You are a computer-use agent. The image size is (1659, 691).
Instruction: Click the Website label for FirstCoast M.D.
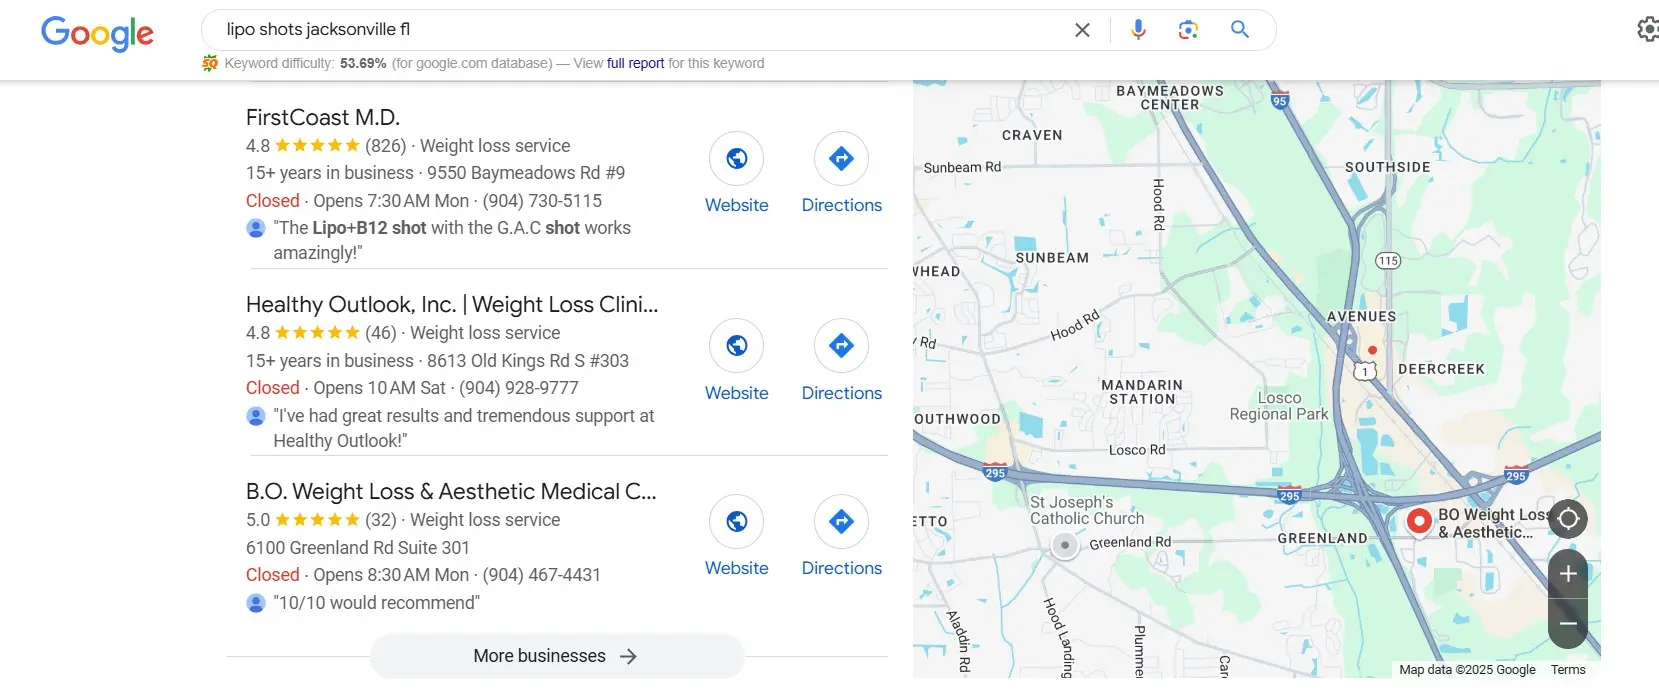pyautogui.click(x=737, y=205)
